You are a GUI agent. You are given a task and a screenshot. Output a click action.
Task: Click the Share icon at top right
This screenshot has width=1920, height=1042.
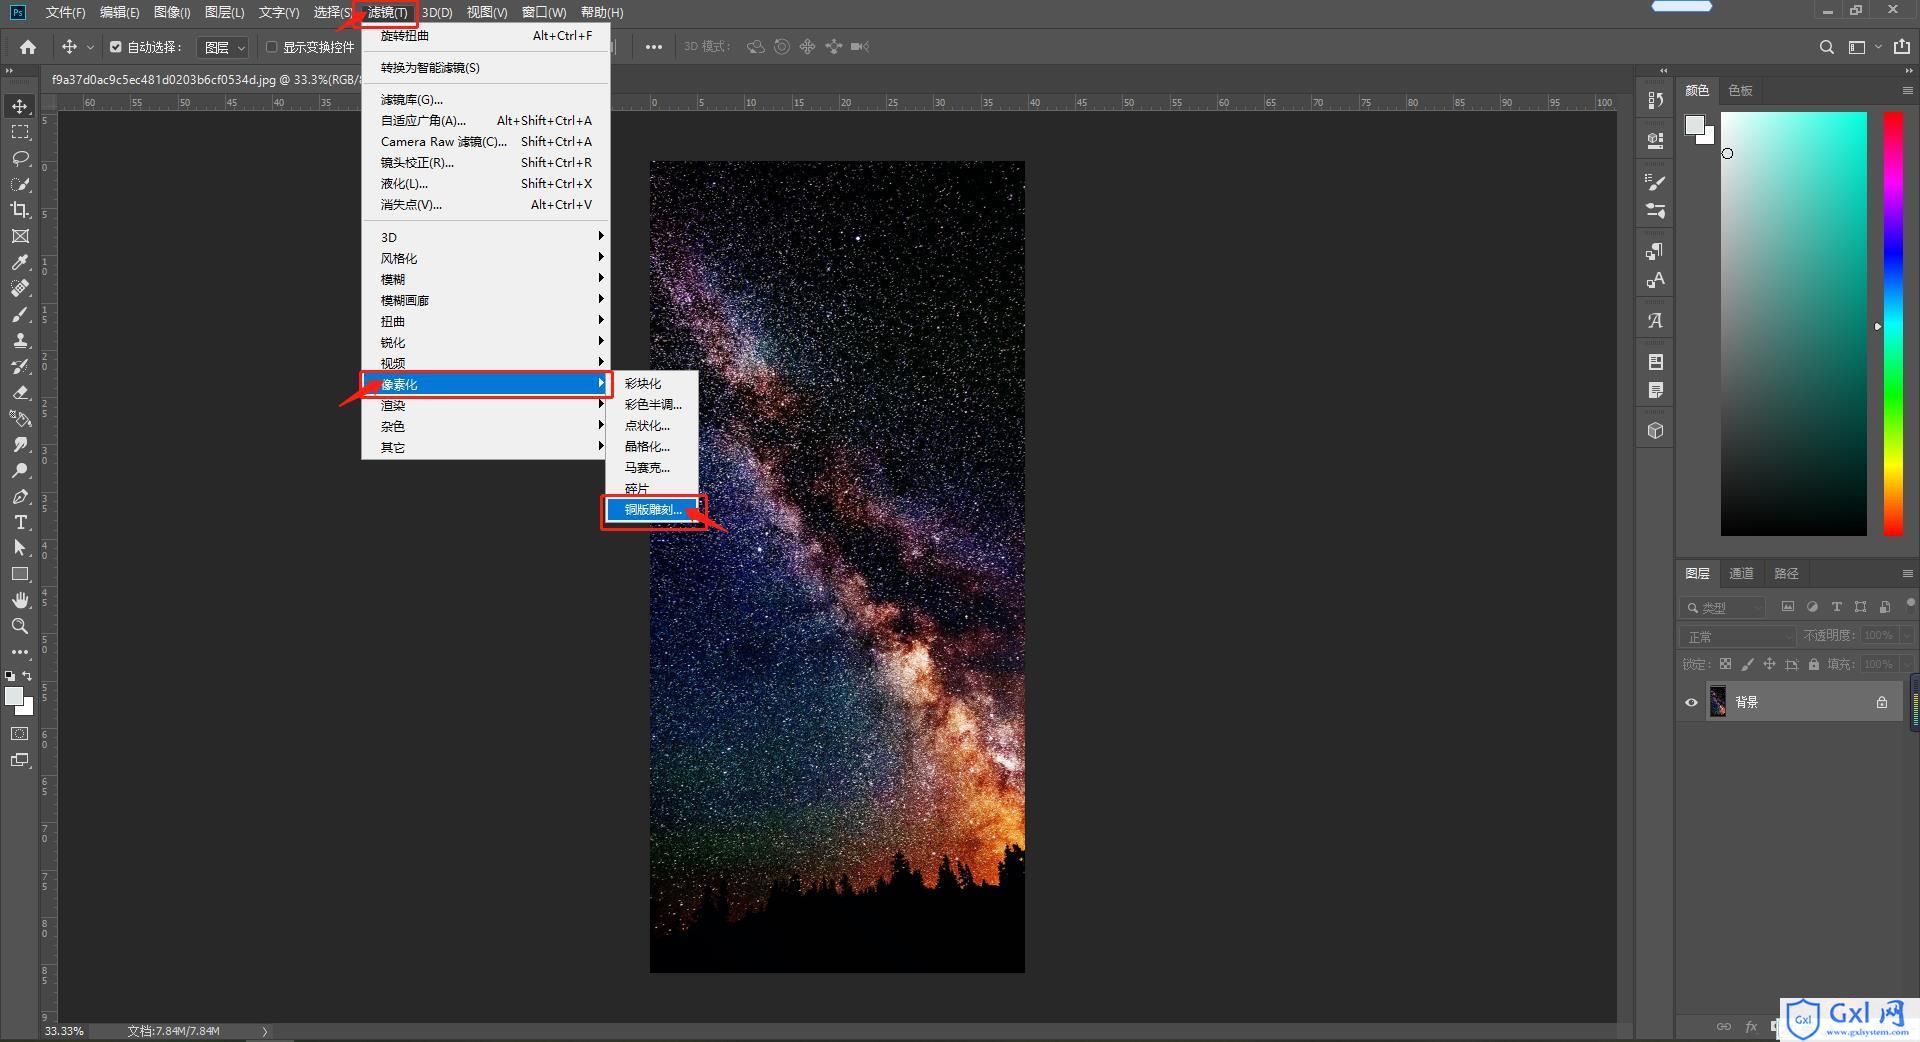tap(1901, 47)
